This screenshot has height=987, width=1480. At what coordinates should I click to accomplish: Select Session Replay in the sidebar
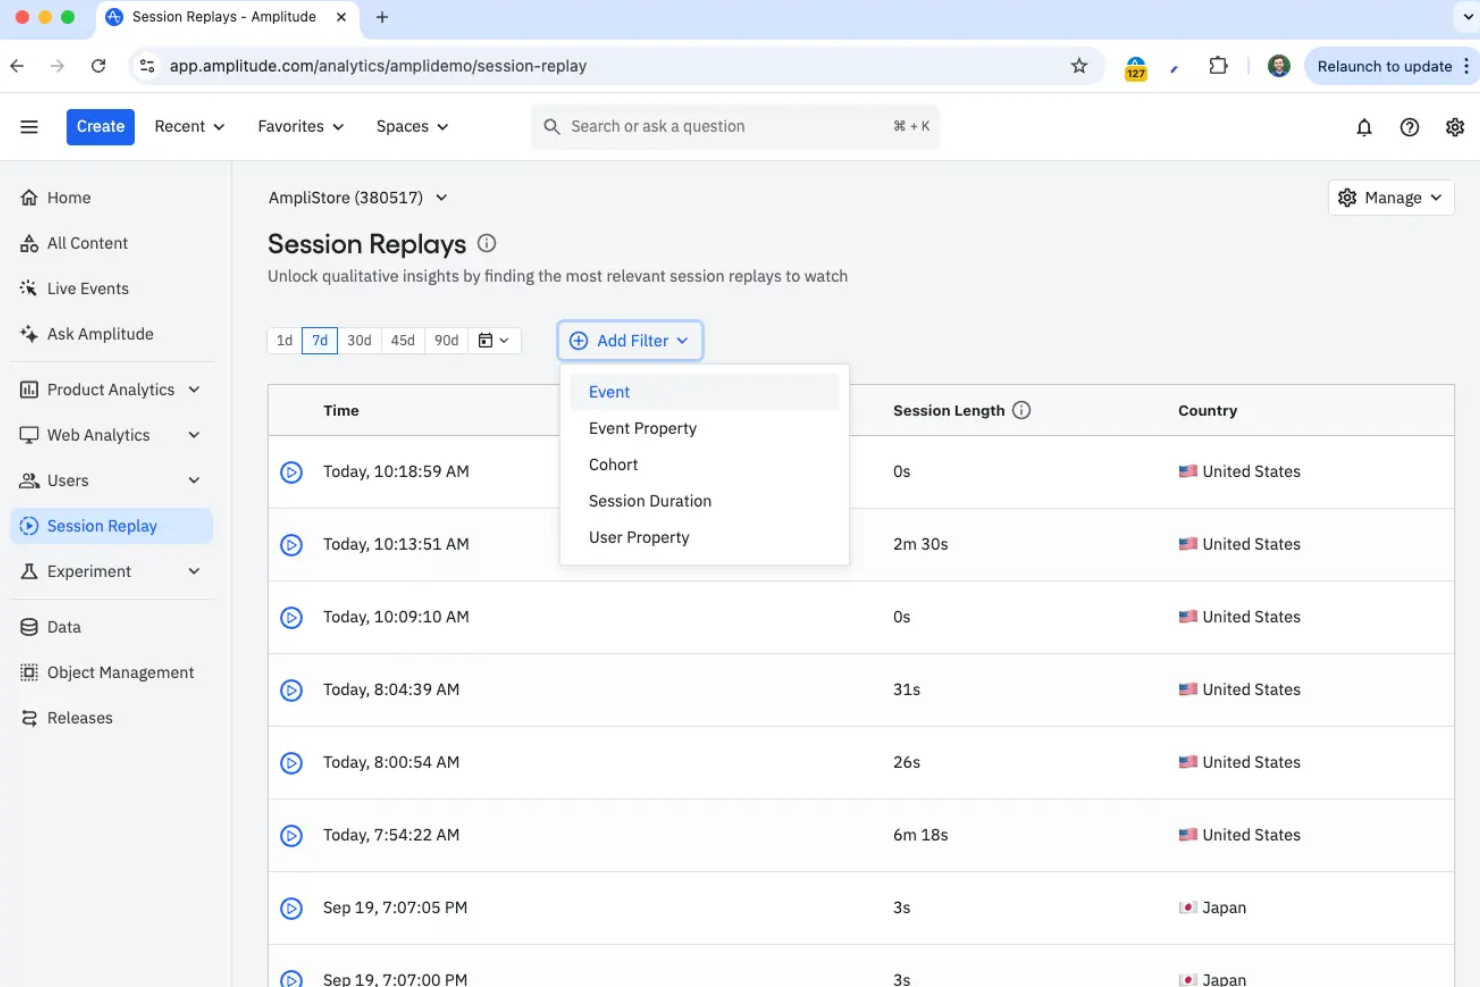pyautogui.click(x=111, y=526)
